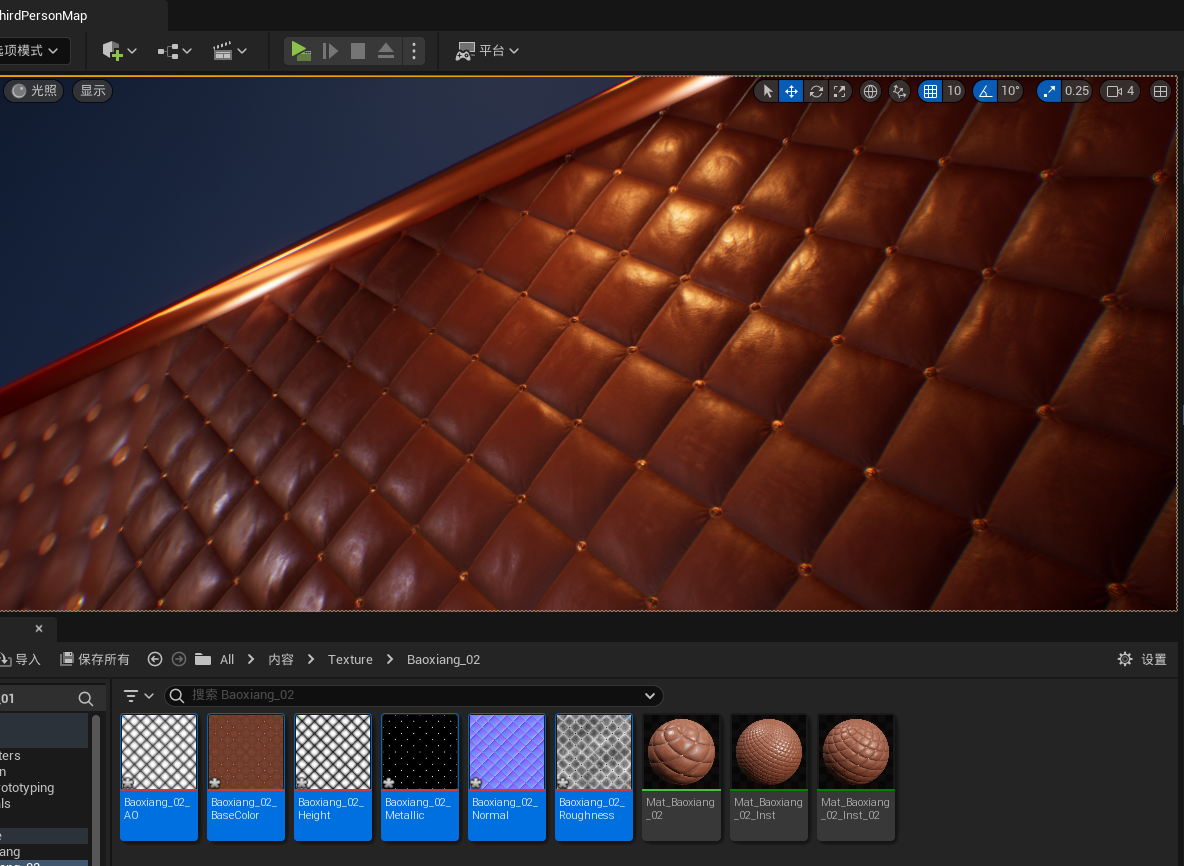Click the 保存所有 save all button
Image resolution: width=1184 pixels, height=866 pixels.
(x=95, y=659)
